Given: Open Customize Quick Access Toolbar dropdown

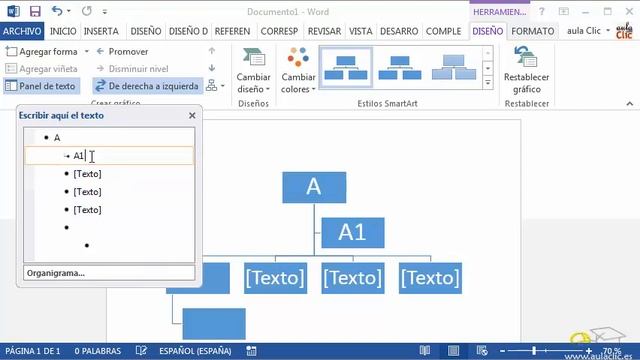Looking at the screenshot, I should point(105,12).
